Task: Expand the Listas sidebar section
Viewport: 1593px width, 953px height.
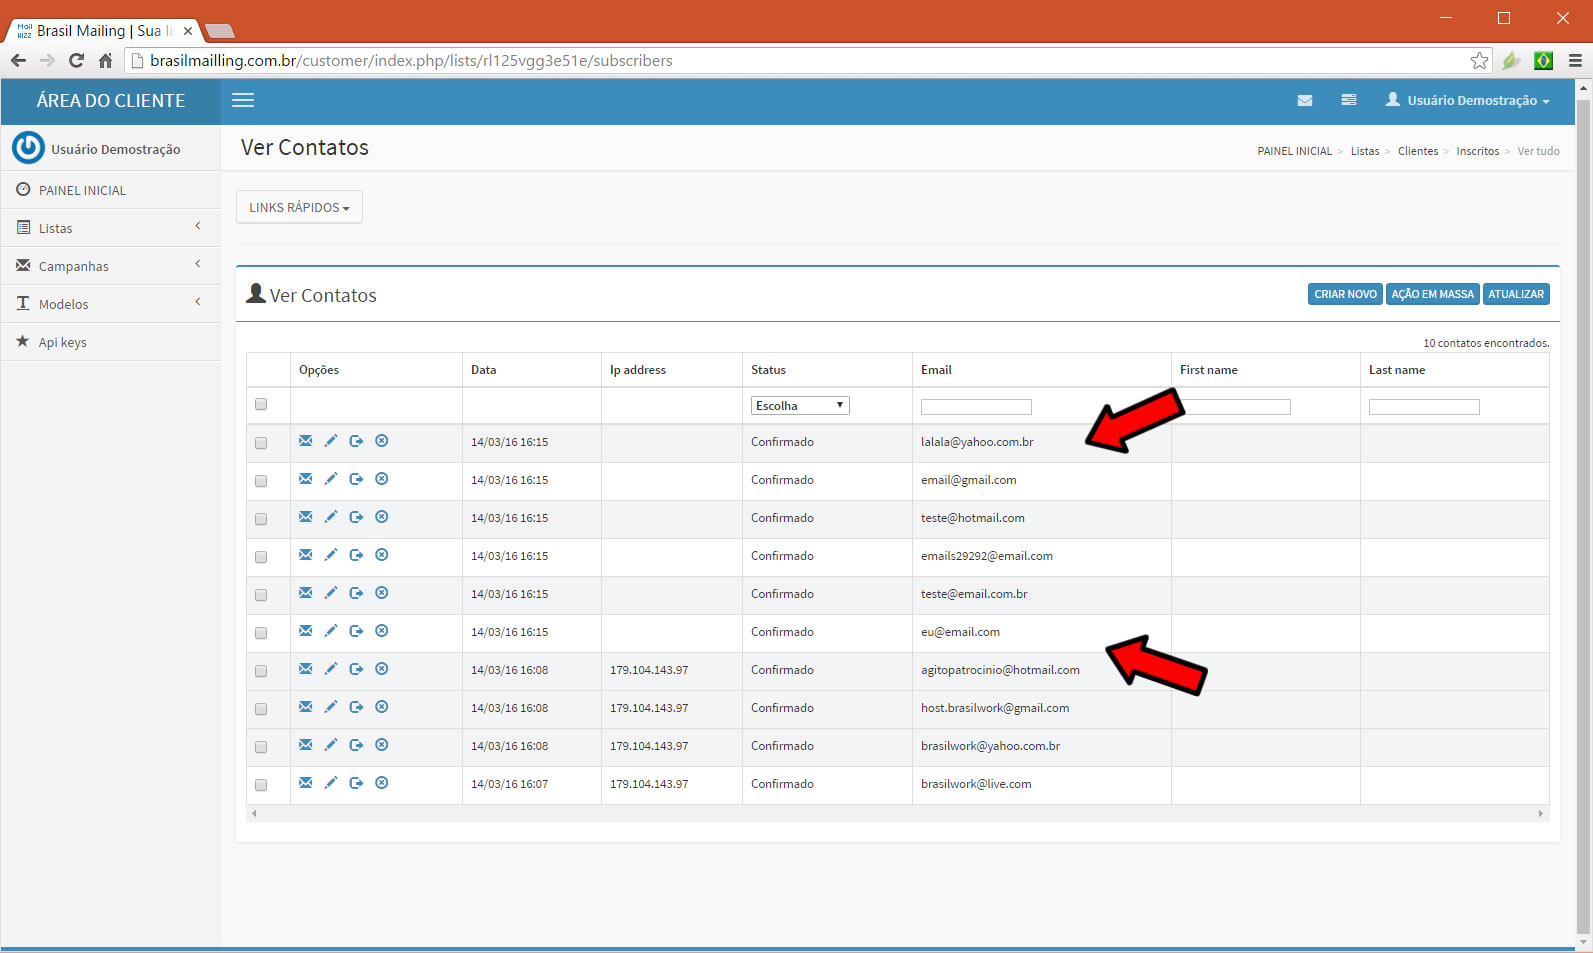Action: point(110,228)
